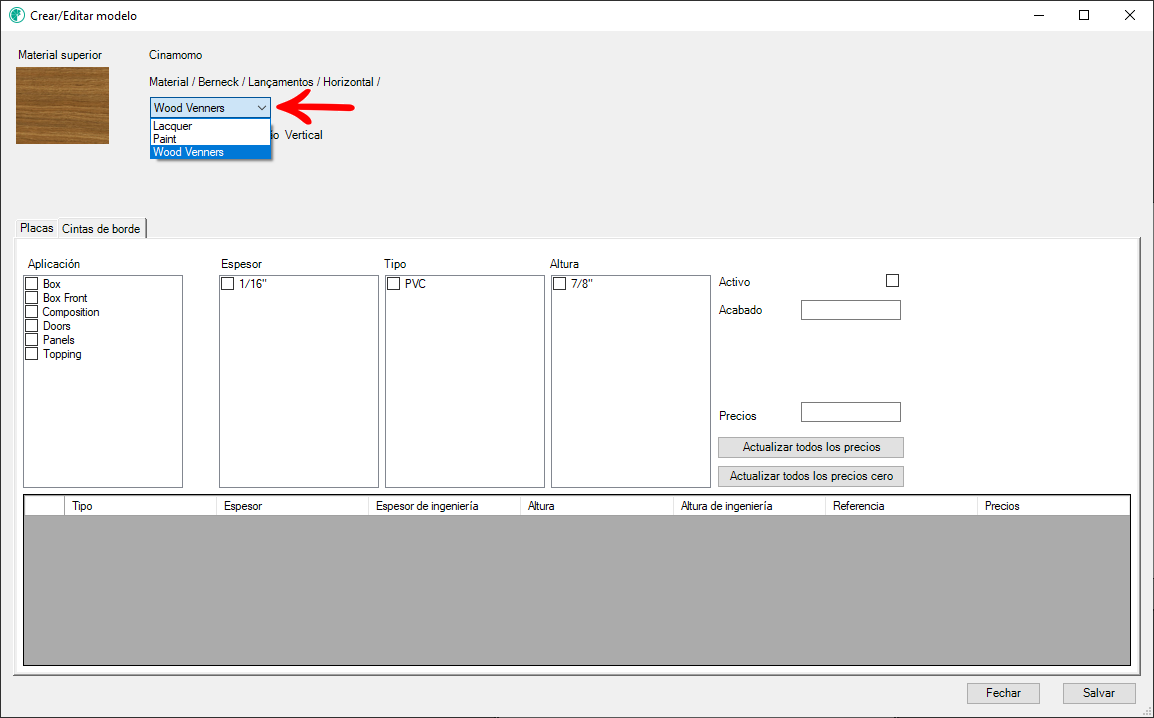Click the Precios column header
Viewport: 1154px width, 718px height.
[x=1054, y=506]
